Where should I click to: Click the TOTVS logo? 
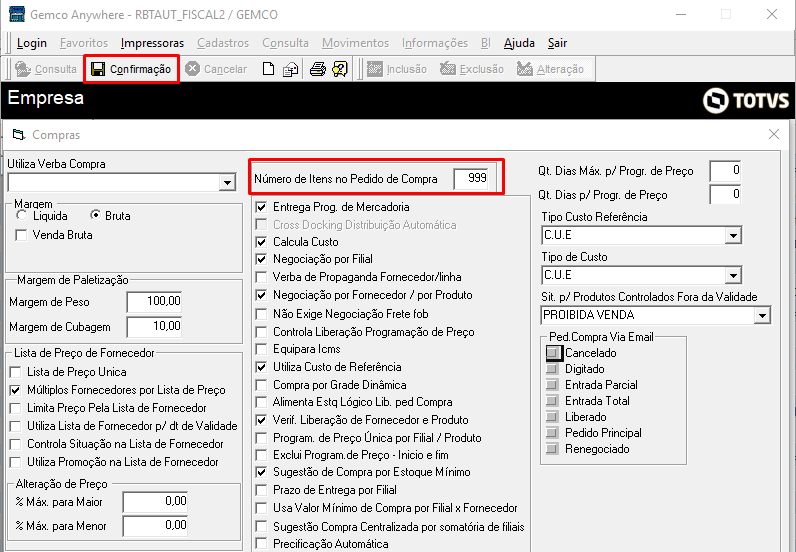pyautogui.click(x=746, y=100)
